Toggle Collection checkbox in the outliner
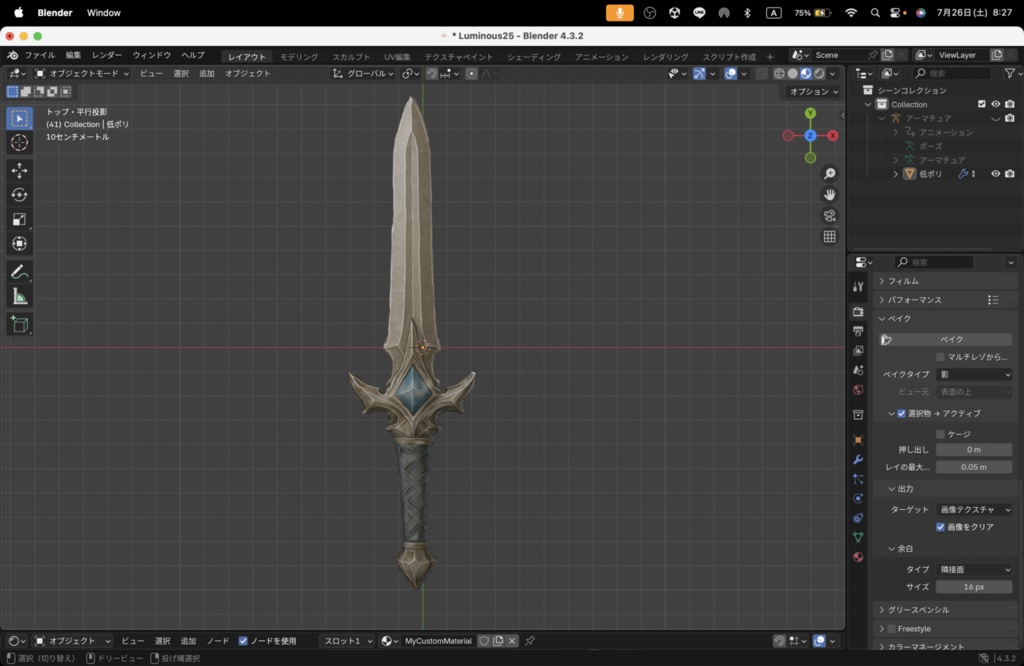The width and height of the screenshot is (1024, 666). [x=982, y=104]
